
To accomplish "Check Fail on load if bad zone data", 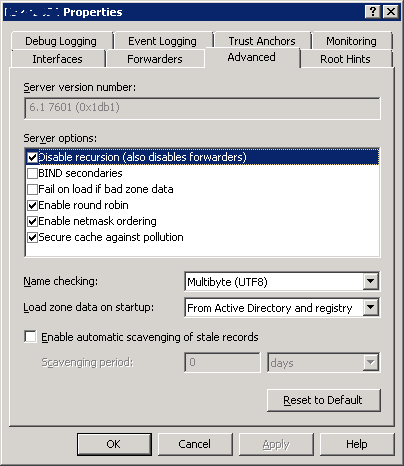I will (32, 189).
